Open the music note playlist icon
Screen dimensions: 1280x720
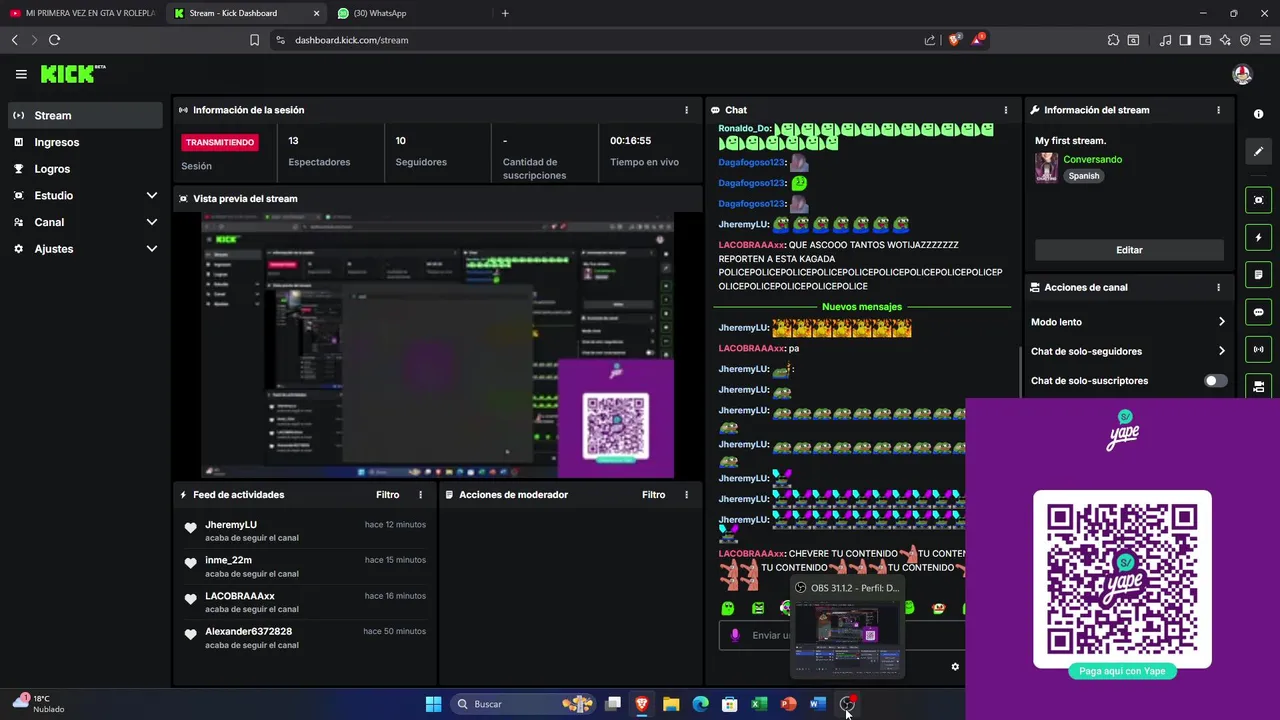pos(1165,40)
